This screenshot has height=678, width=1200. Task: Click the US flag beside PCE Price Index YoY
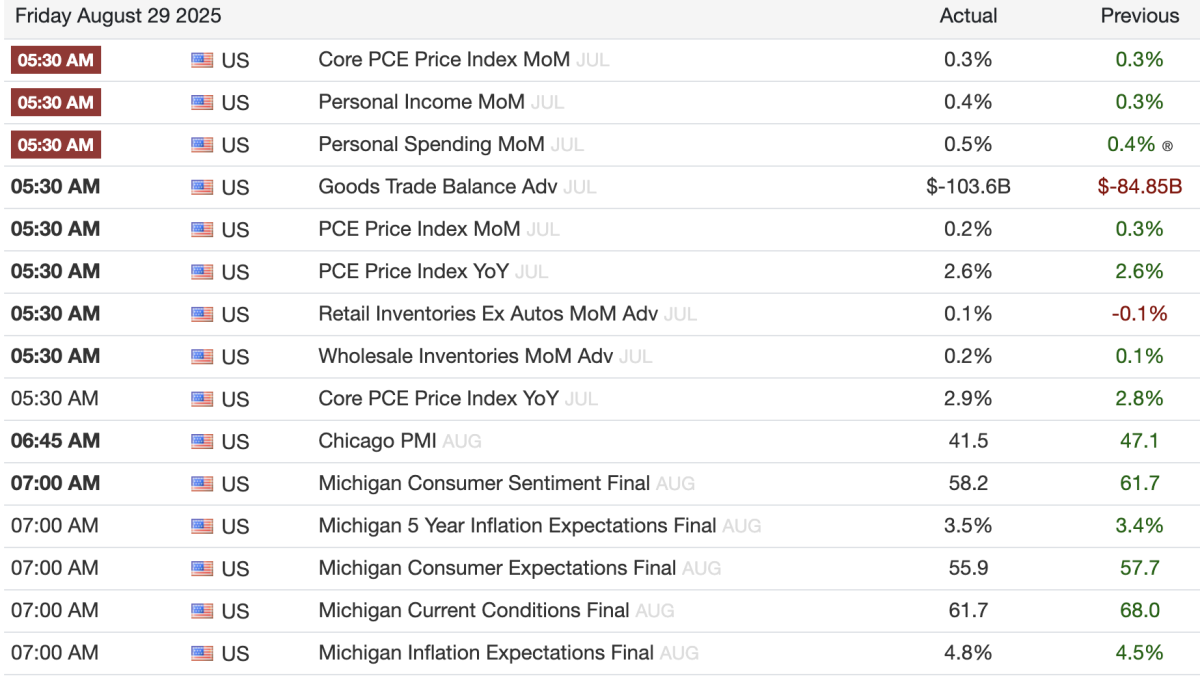202,272
